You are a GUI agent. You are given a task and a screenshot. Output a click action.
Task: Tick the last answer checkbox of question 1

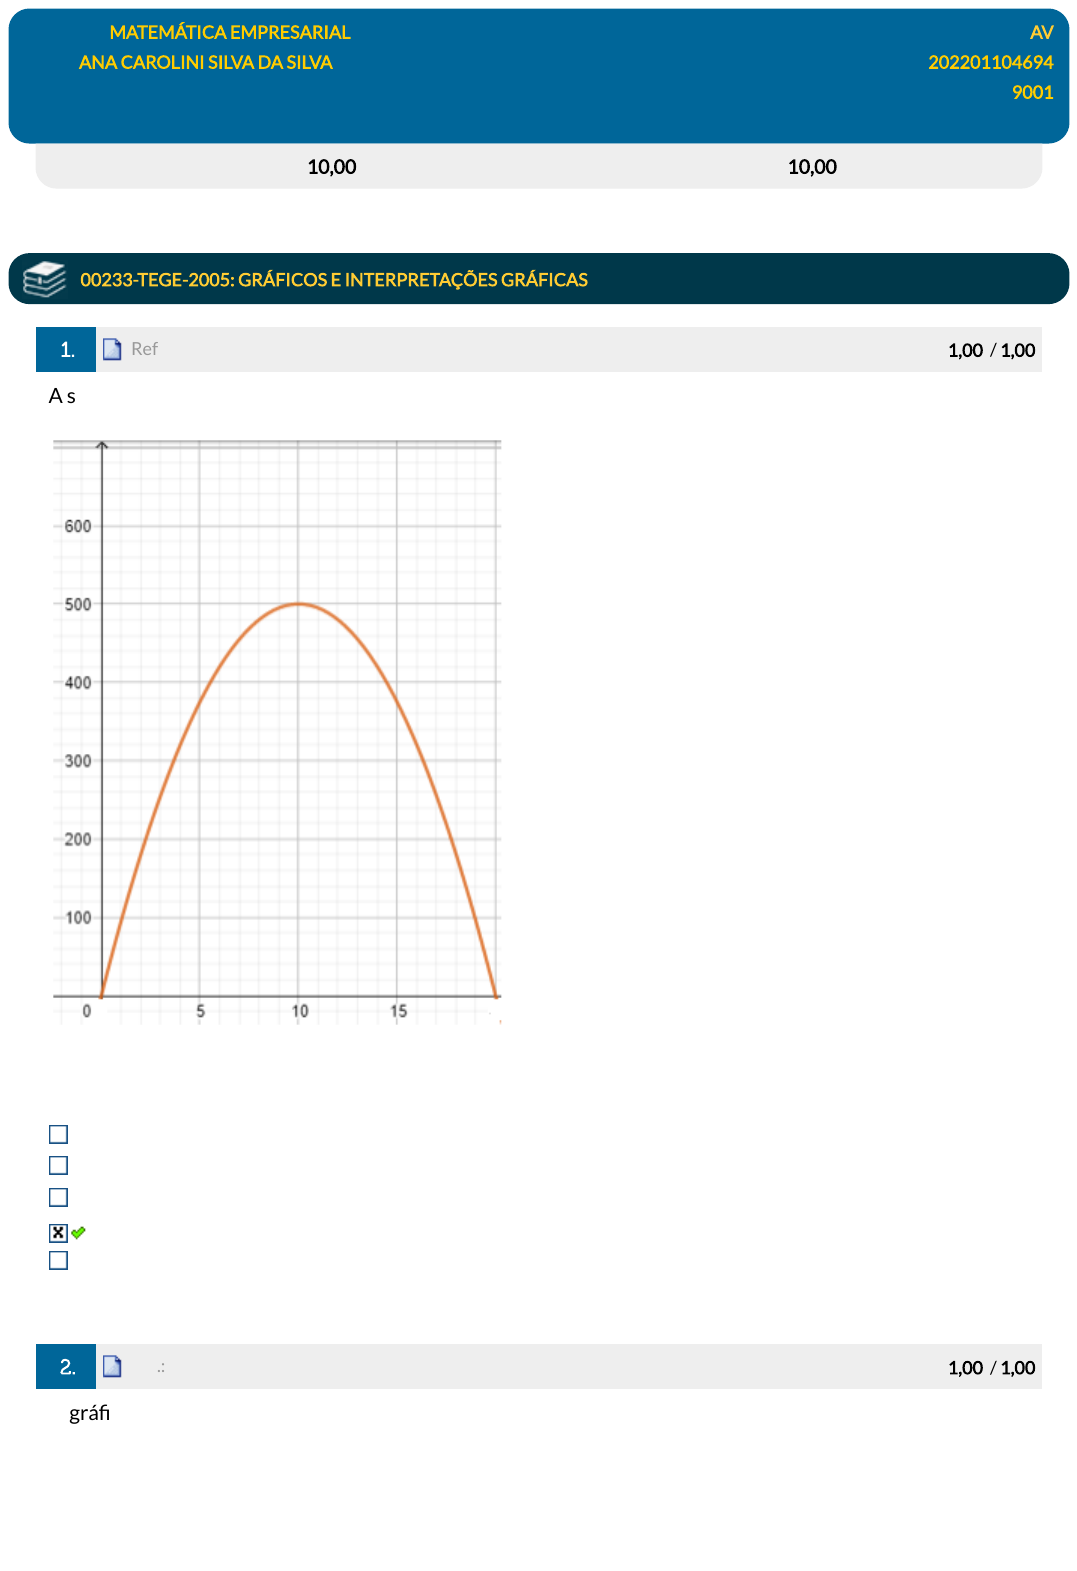click(x=59, y=1260)
